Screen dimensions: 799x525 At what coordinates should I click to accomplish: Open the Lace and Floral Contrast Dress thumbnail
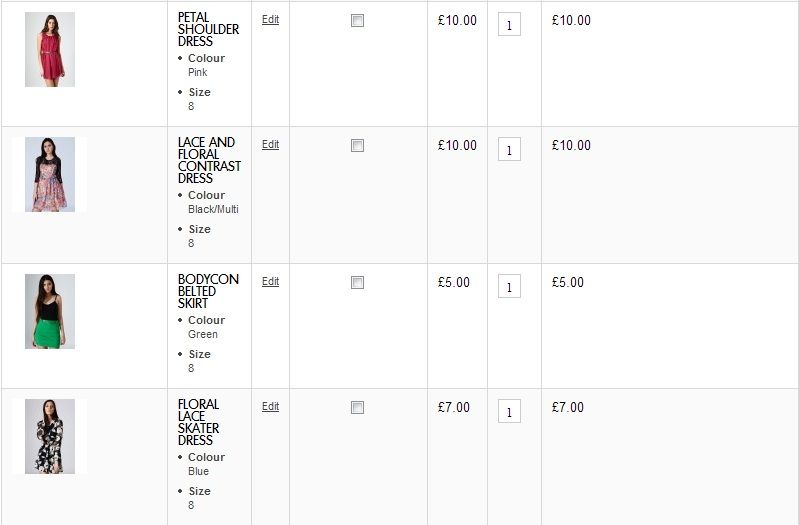[x=49, y=174]
